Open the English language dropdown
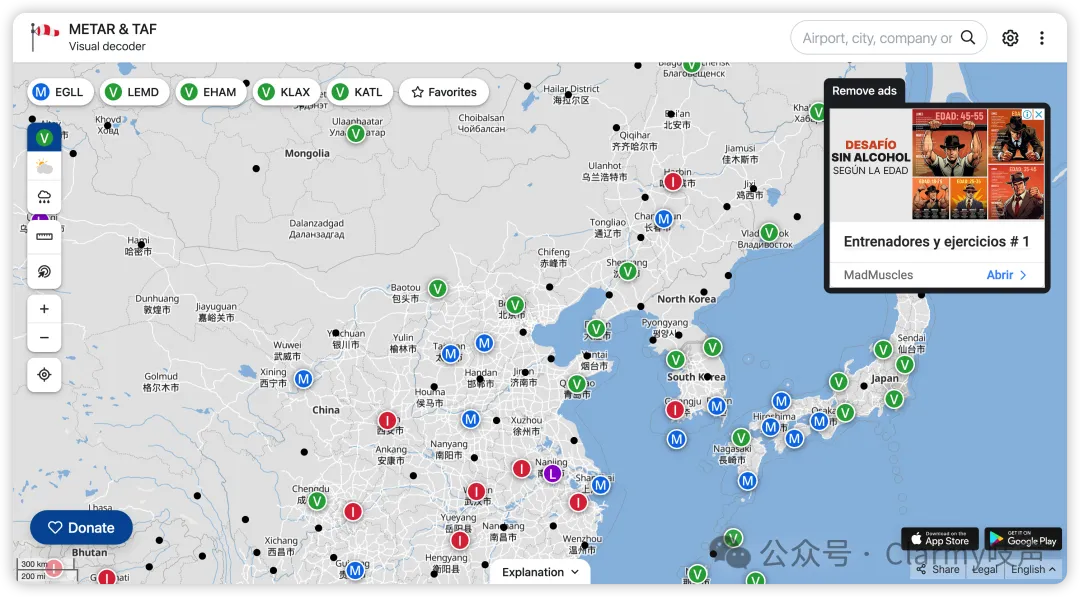1080x597 pixels. click(x=1033, y=569)
